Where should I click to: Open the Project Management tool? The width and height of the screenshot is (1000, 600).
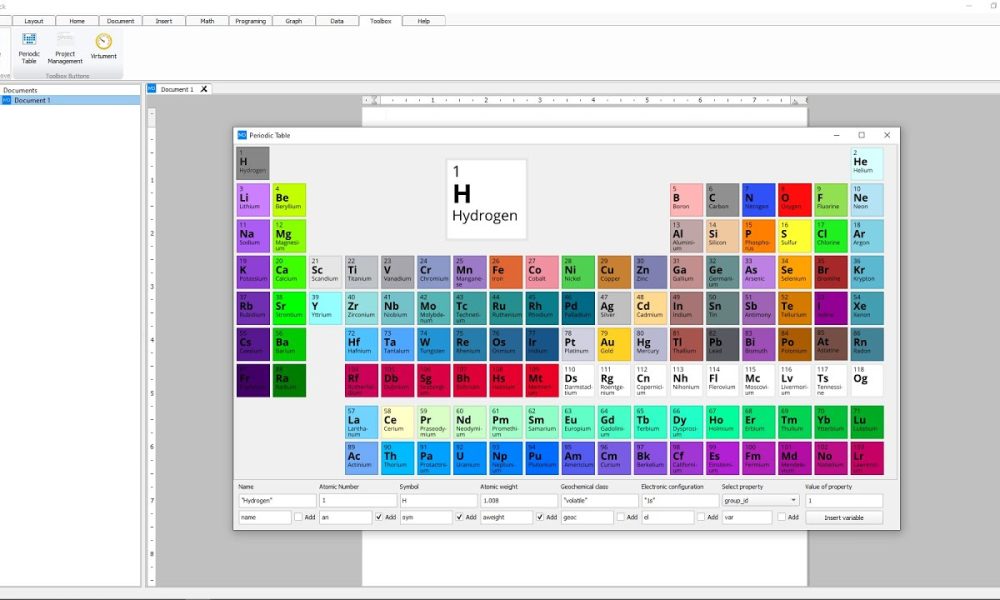[x=65, y=48]
